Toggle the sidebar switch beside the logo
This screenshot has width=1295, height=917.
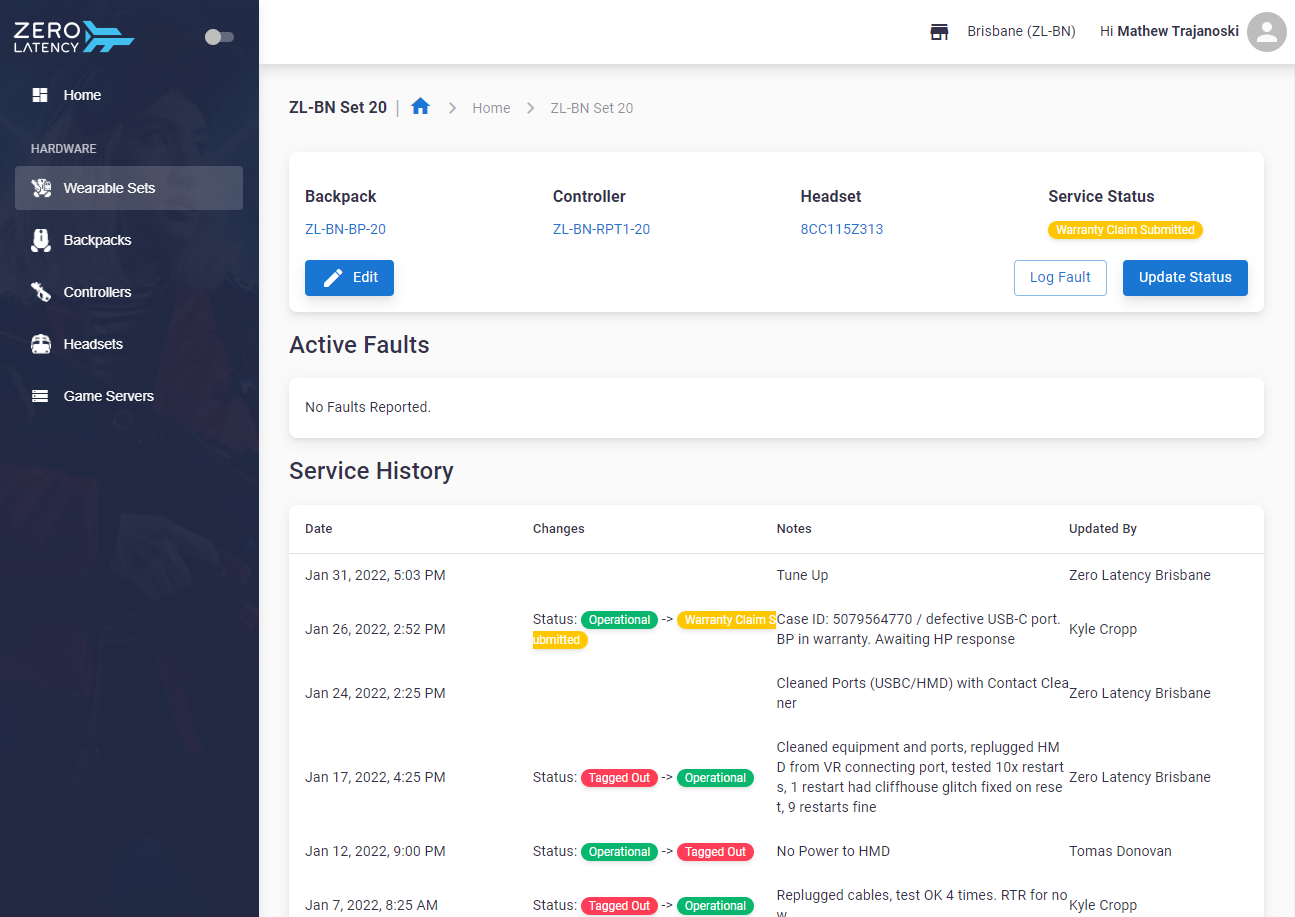(x=219, y=37)
